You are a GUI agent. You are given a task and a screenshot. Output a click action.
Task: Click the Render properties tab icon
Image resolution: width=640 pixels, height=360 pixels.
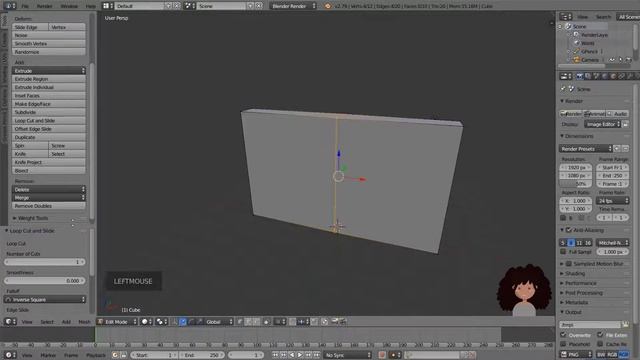(x=579, y=76)
